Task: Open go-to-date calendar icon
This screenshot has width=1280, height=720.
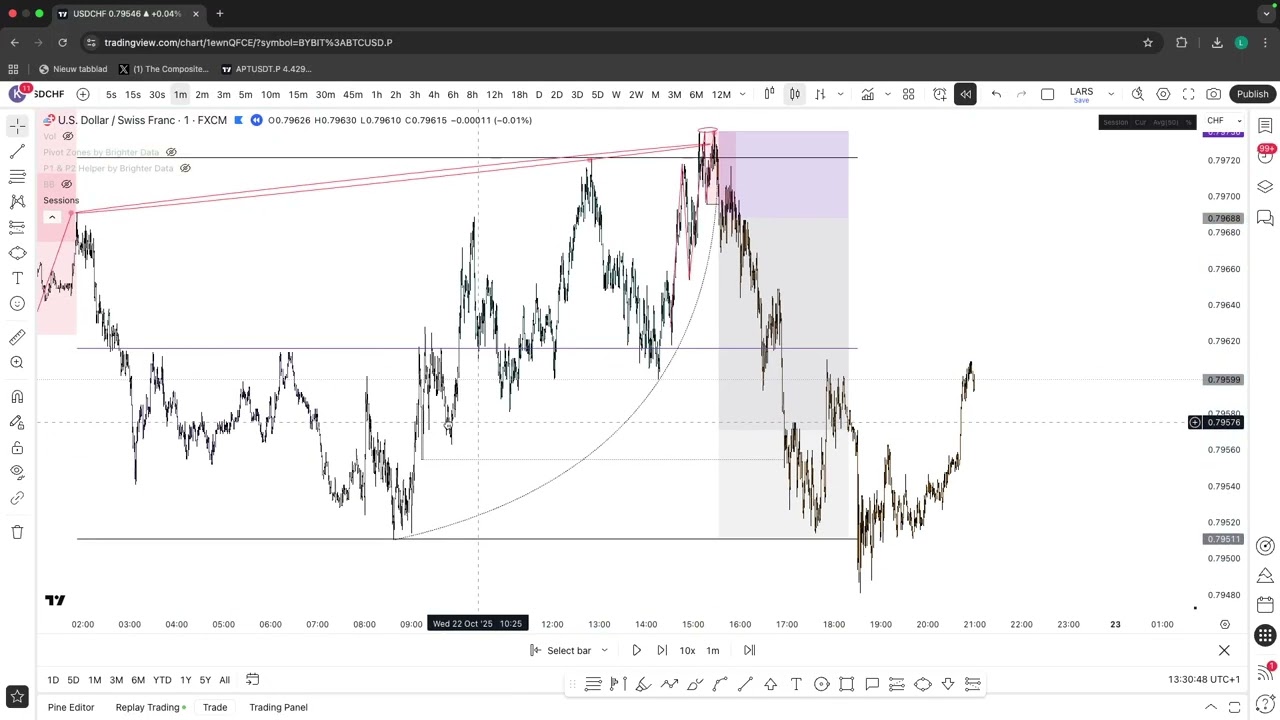Action: 252,680
